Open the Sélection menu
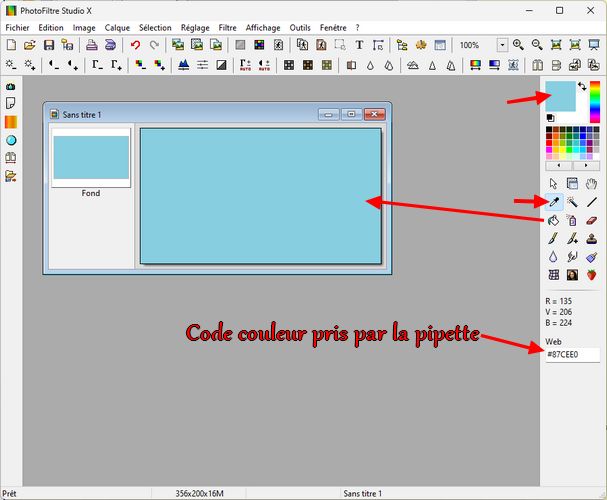 155,28
